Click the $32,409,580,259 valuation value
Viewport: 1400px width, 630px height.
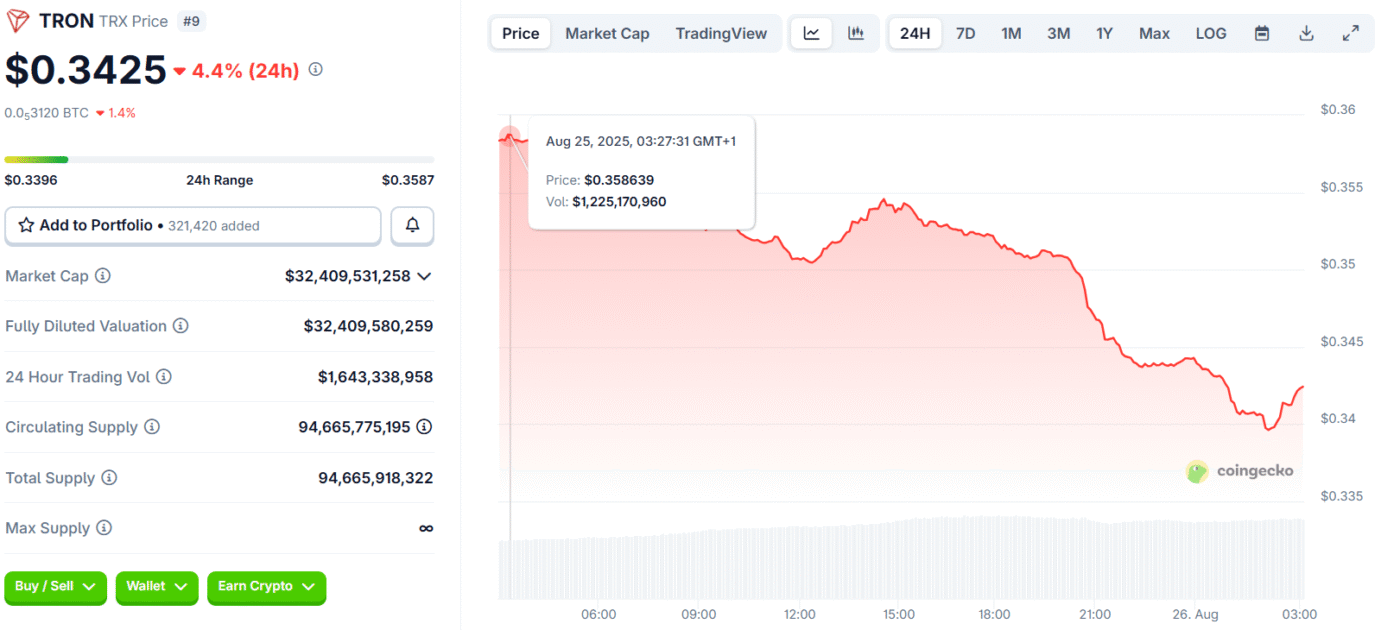tap(369, 326)
